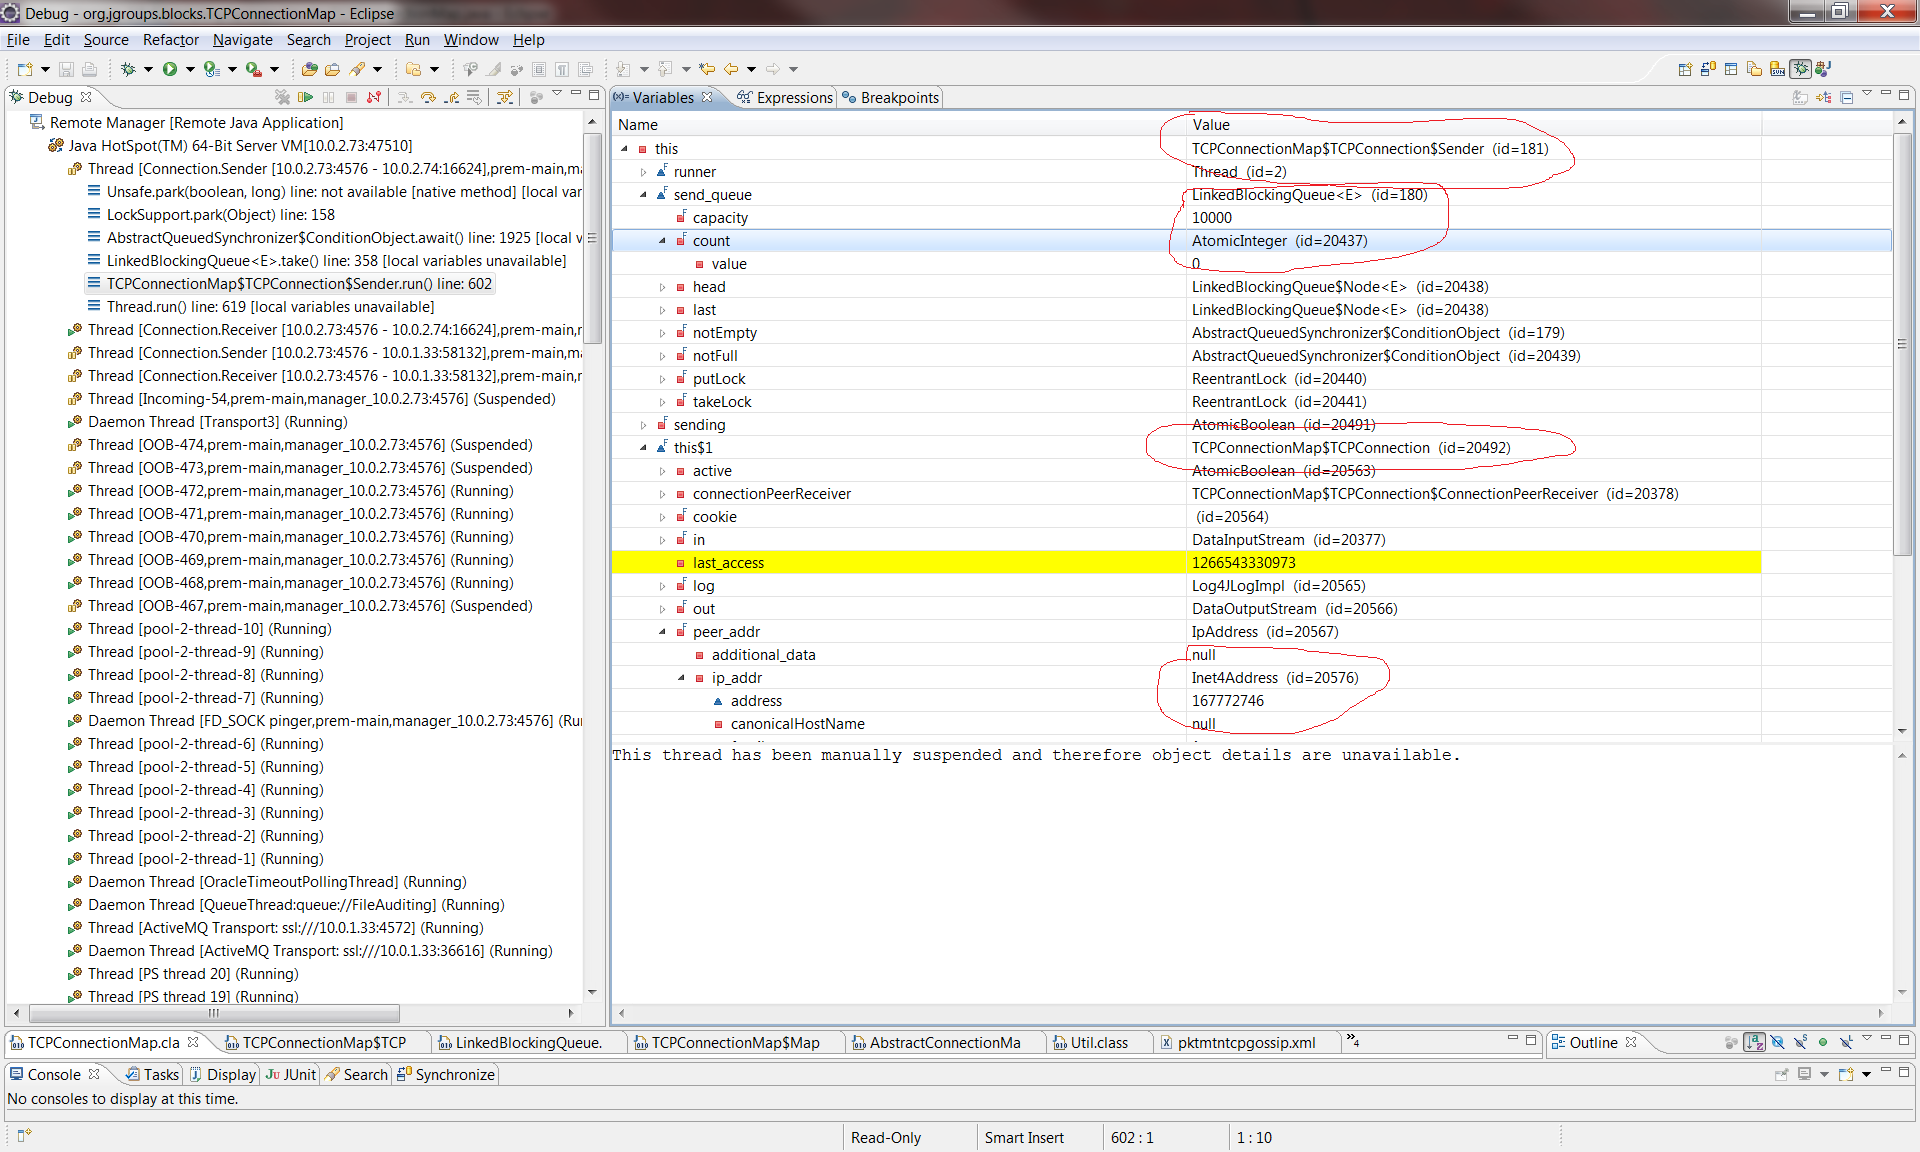Click the Step Over icon
The height and width of the screenshot is (1152, 1920).
tap(428, 97)
